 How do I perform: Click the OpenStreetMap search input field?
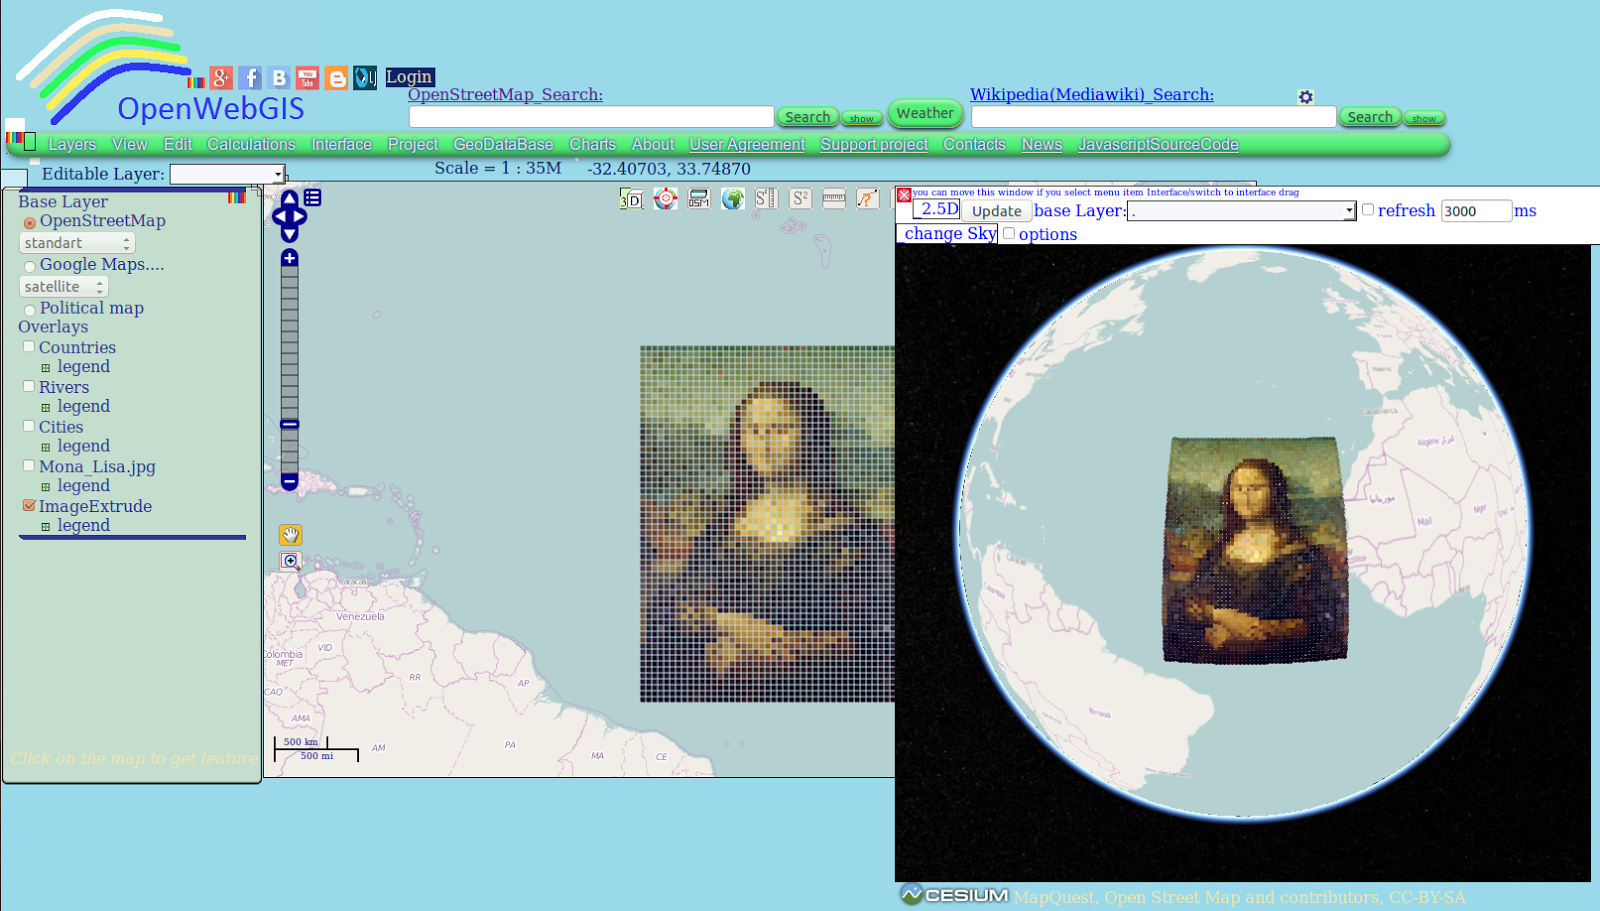click(591, 117)
